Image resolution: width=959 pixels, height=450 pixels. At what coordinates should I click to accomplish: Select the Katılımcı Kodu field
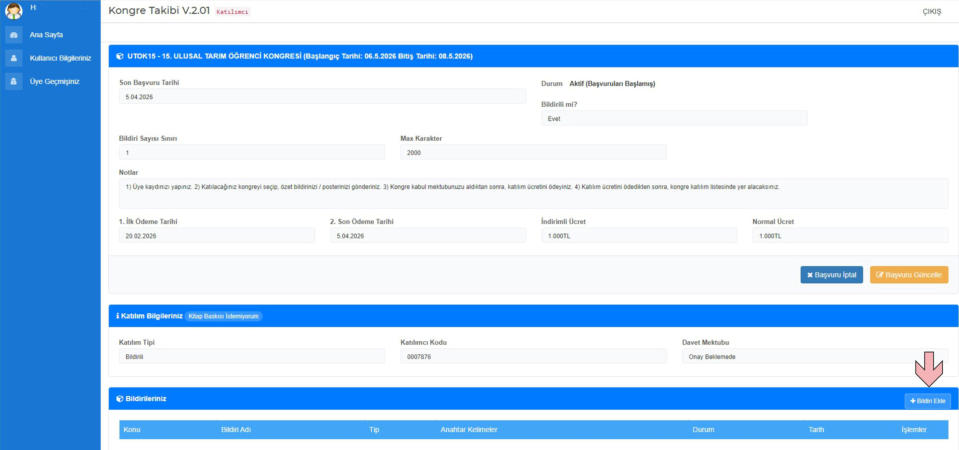pyautogui.click(x=533, y=356)
